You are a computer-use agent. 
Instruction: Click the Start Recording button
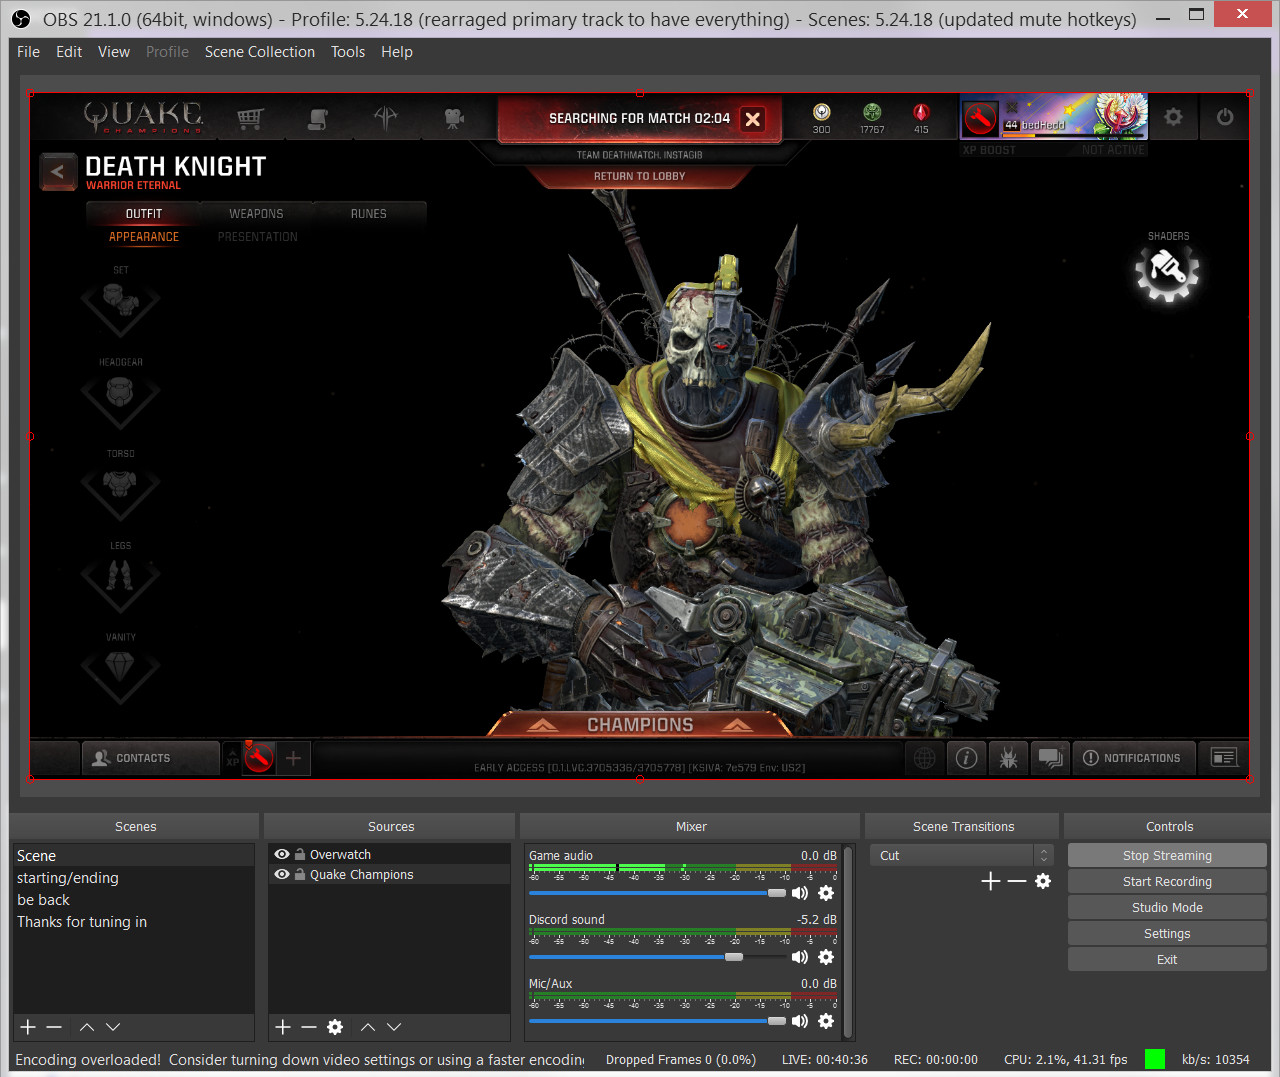tap(1167, 881)
